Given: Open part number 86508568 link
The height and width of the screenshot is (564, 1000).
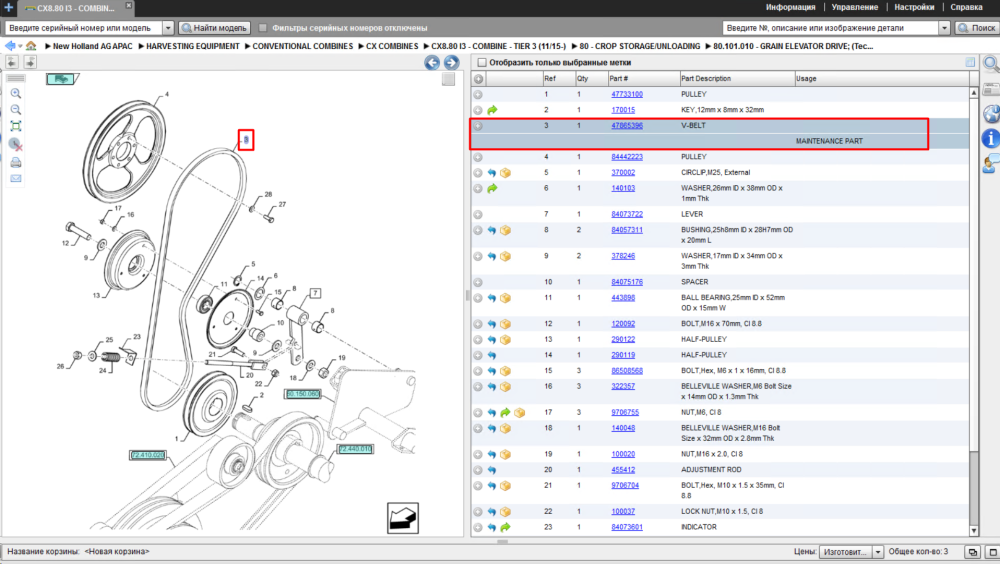Looking at the screenshot, I should [627, 371].
